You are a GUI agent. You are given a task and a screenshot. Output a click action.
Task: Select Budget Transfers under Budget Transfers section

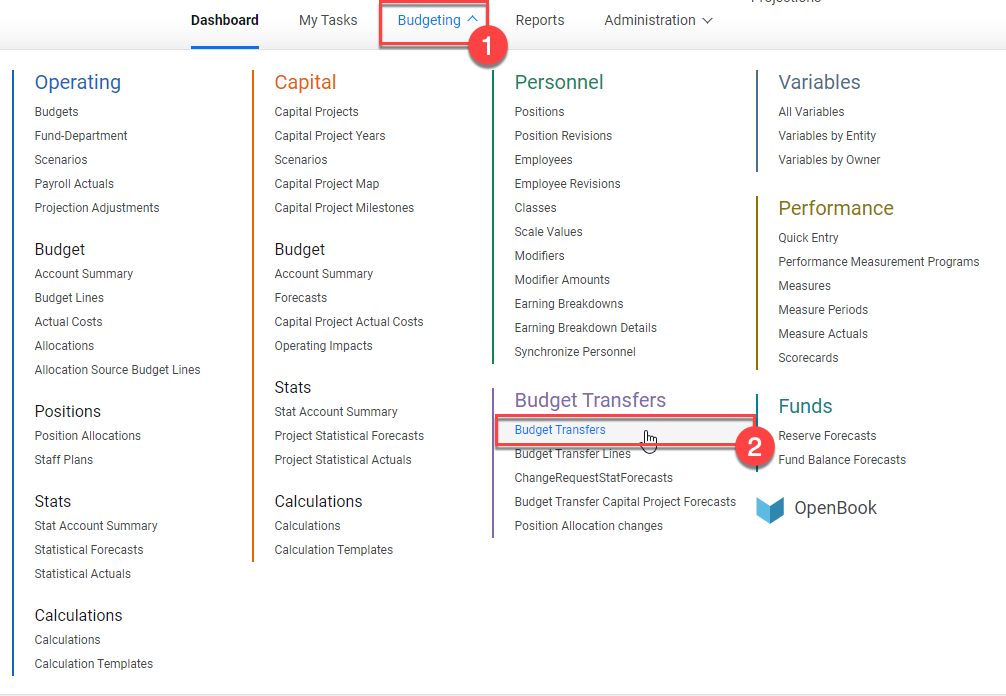(561, 429)
